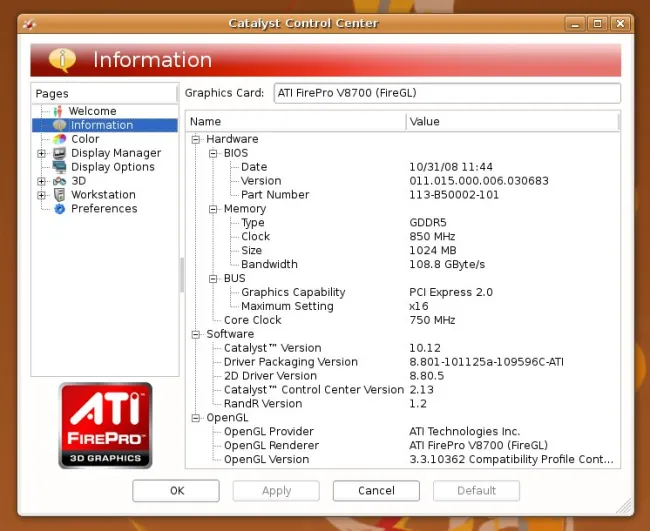Select the Graphics Capability row
This screenshot has height=531, width=650.
[402, 292]
